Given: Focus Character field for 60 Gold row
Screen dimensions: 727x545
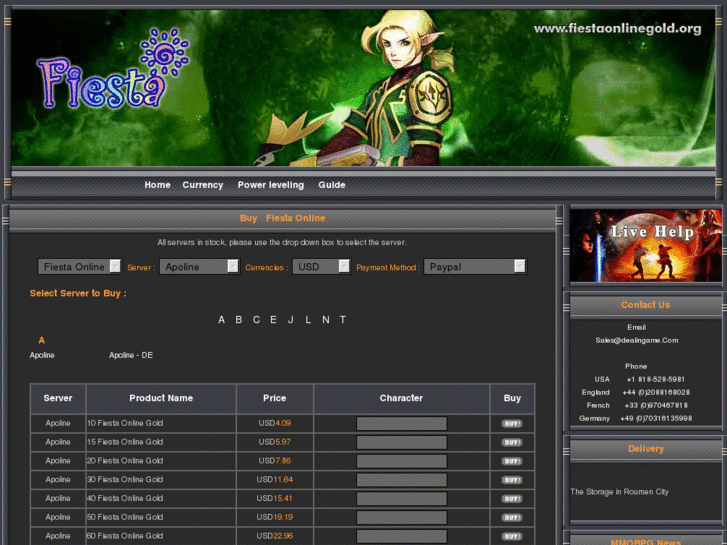Looking at the screenshot, I should coord(402,536).
